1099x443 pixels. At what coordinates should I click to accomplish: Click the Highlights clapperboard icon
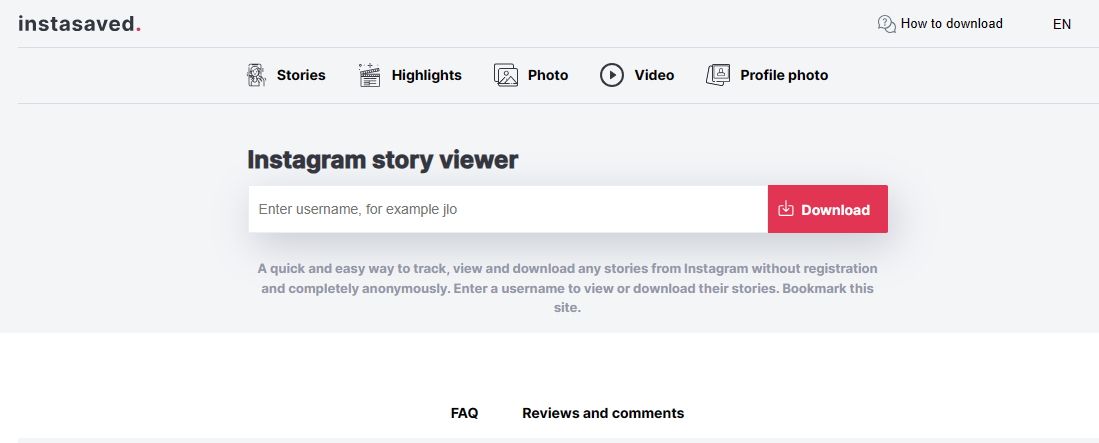tap(369, 75)
